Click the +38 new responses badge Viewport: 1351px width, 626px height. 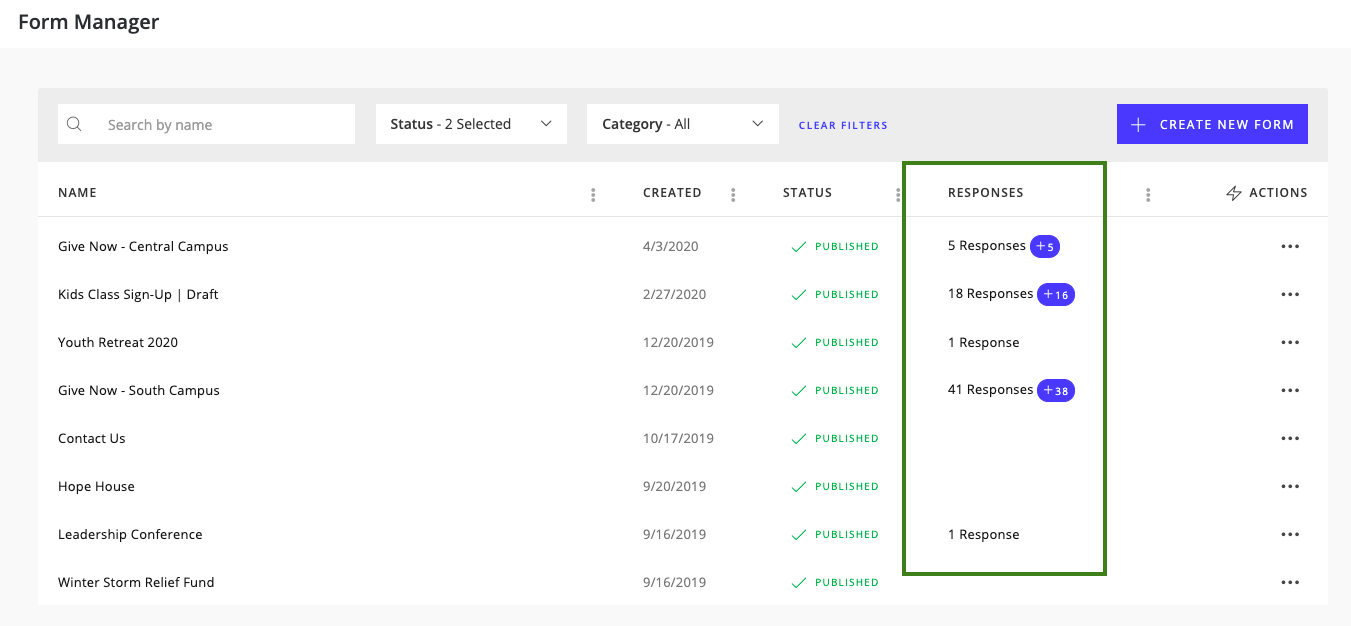(x=1056, y=391)
